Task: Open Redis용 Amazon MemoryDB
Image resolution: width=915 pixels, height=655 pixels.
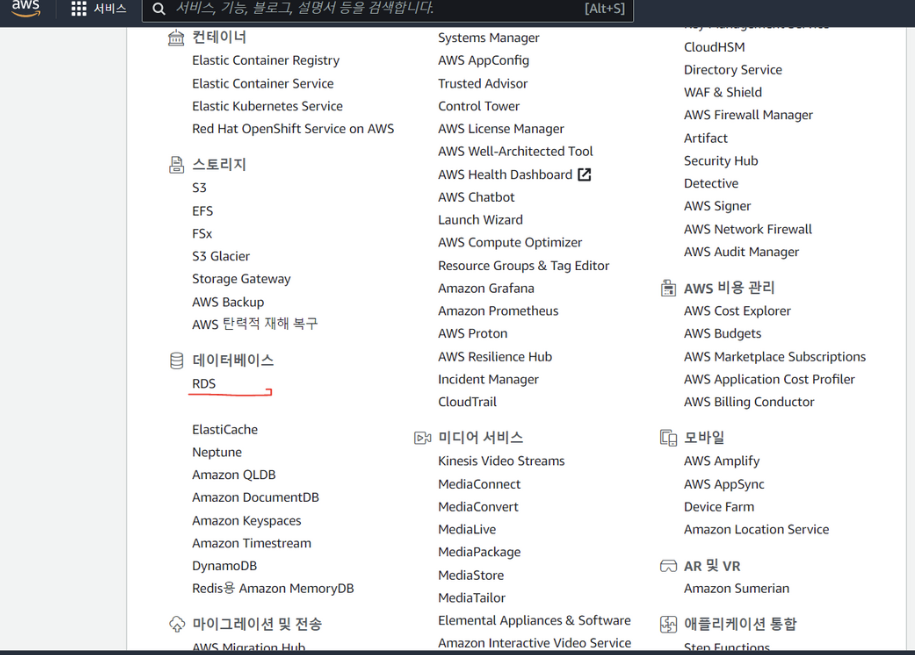Action: 273,588
